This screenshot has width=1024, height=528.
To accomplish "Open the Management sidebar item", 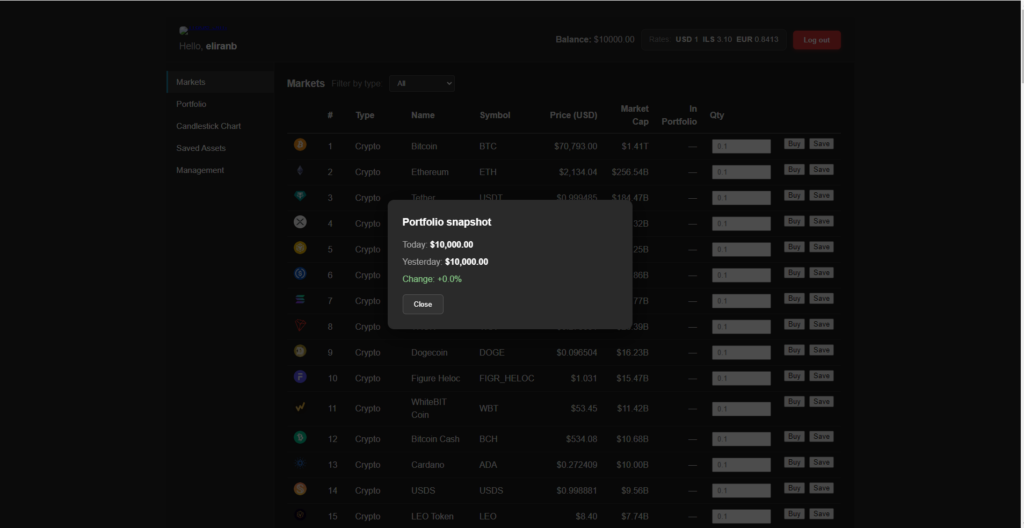I will coord(200,170).
